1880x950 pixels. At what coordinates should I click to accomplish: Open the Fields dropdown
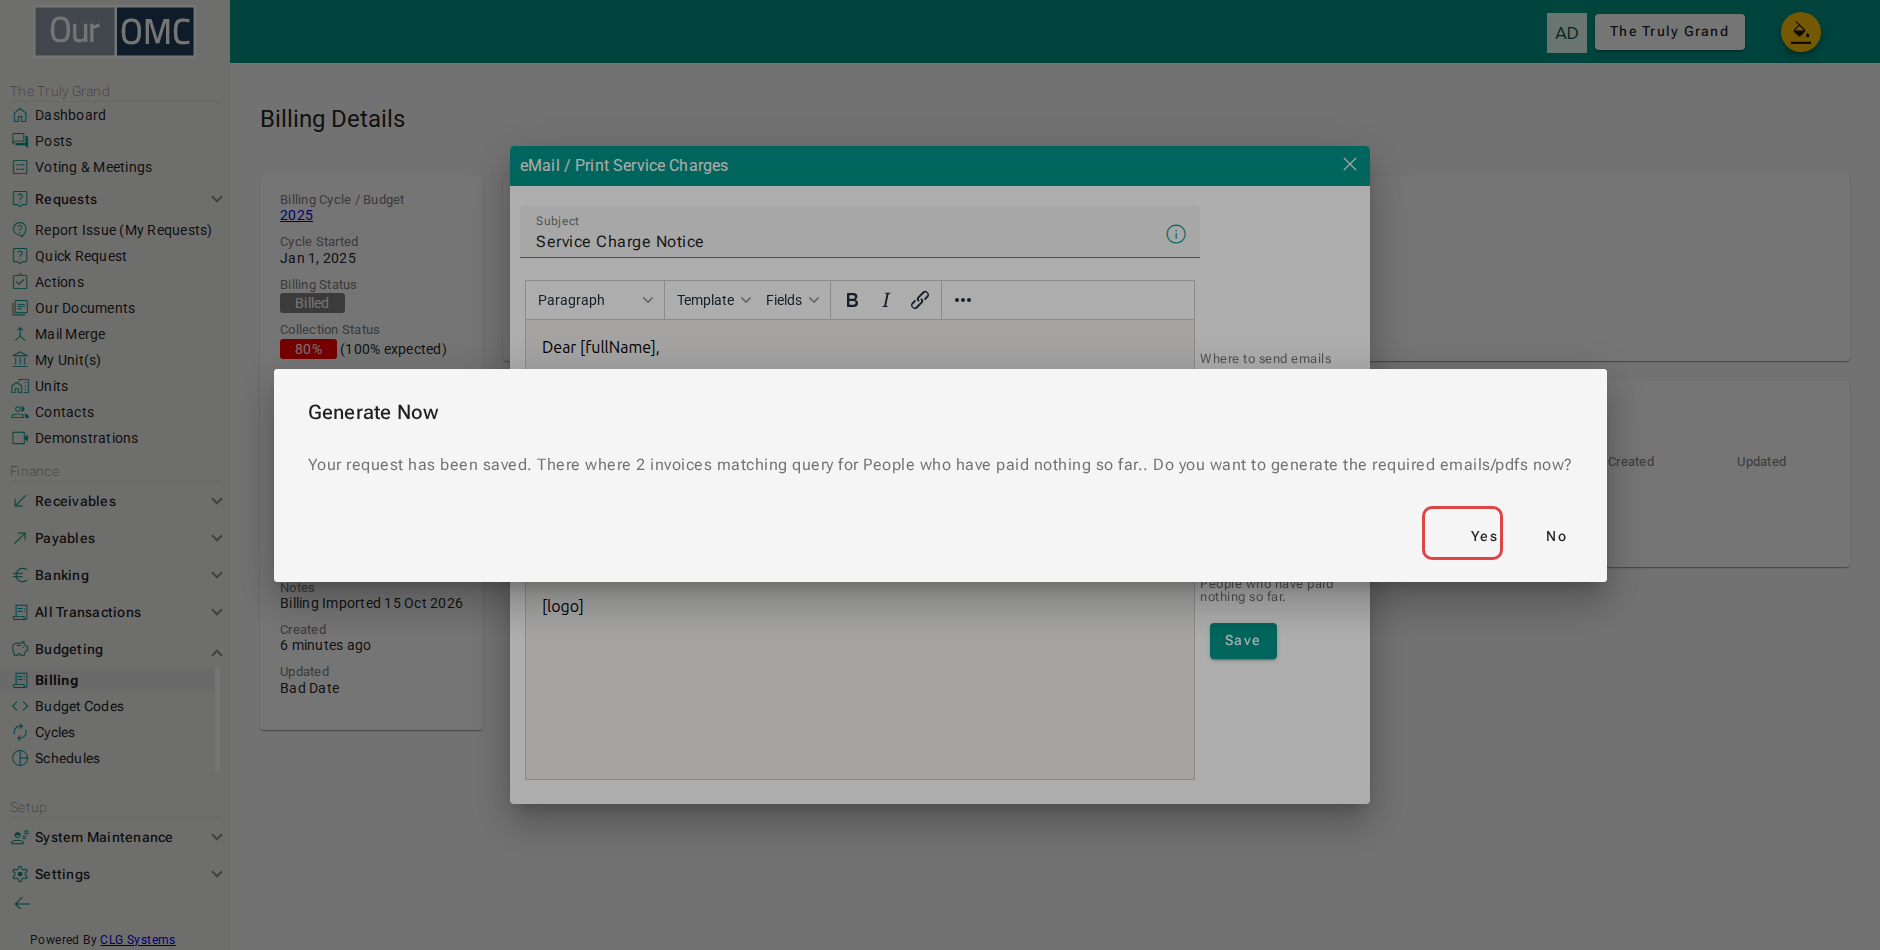[793, 300]
